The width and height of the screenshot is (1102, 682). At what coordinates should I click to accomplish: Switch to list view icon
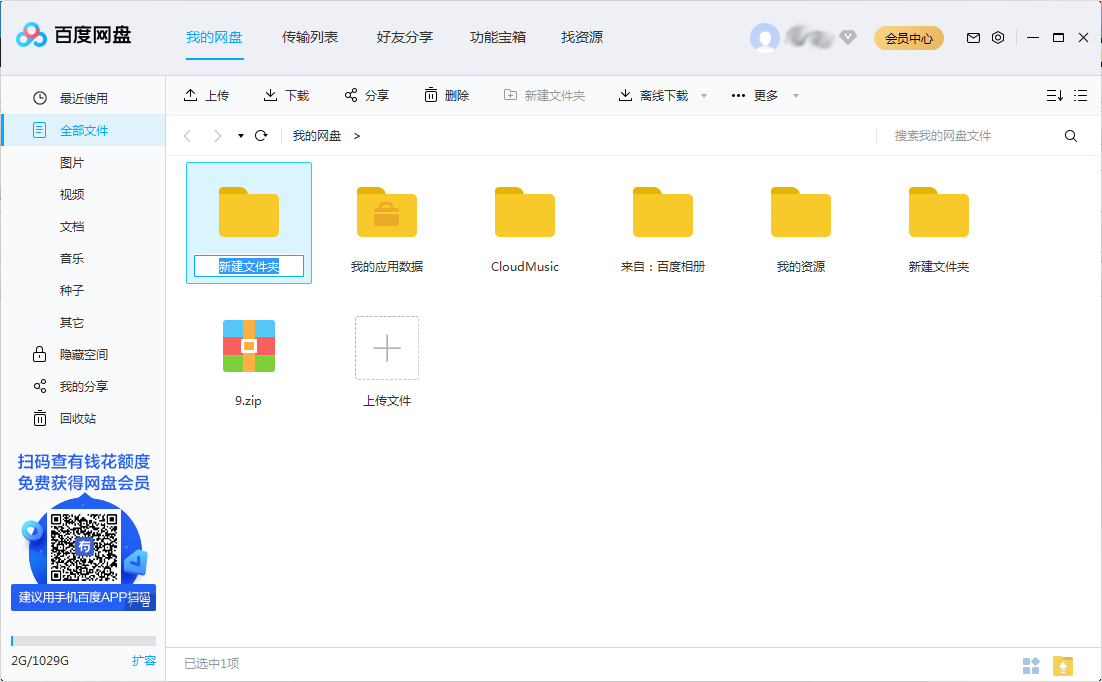[1079, 95]
